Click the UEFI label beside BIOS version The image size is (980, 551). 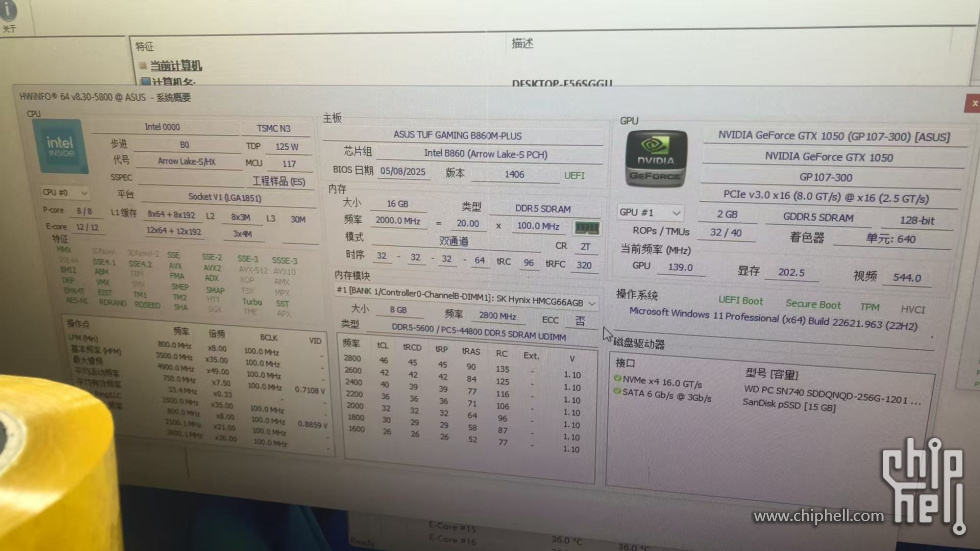pos(574,176)
